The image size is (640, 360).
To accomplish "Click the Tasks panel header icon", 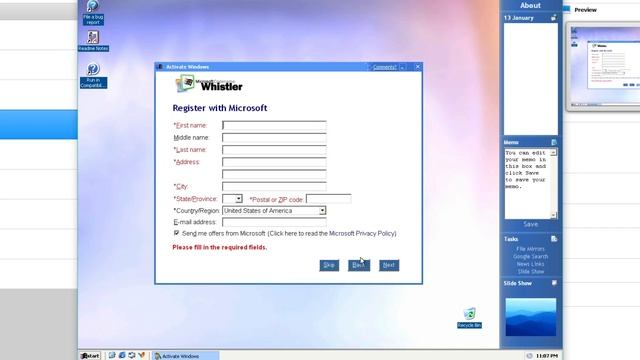I will click(x=554, y=239).
